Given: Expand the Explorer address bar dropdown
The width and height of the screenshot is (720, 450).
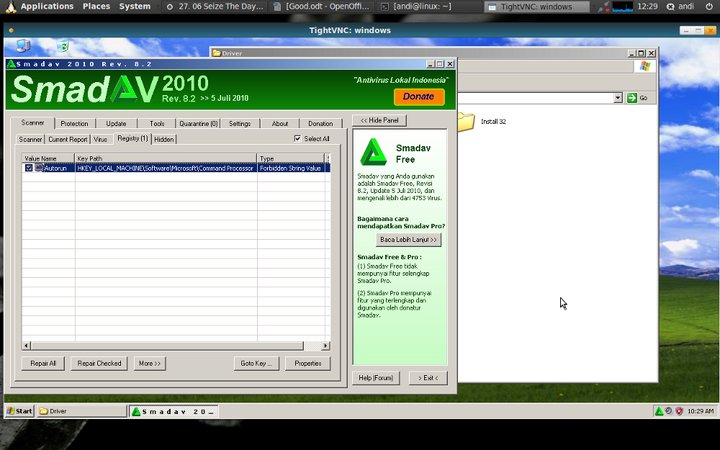Looking at the screenshot, I should tap(618, 98).
